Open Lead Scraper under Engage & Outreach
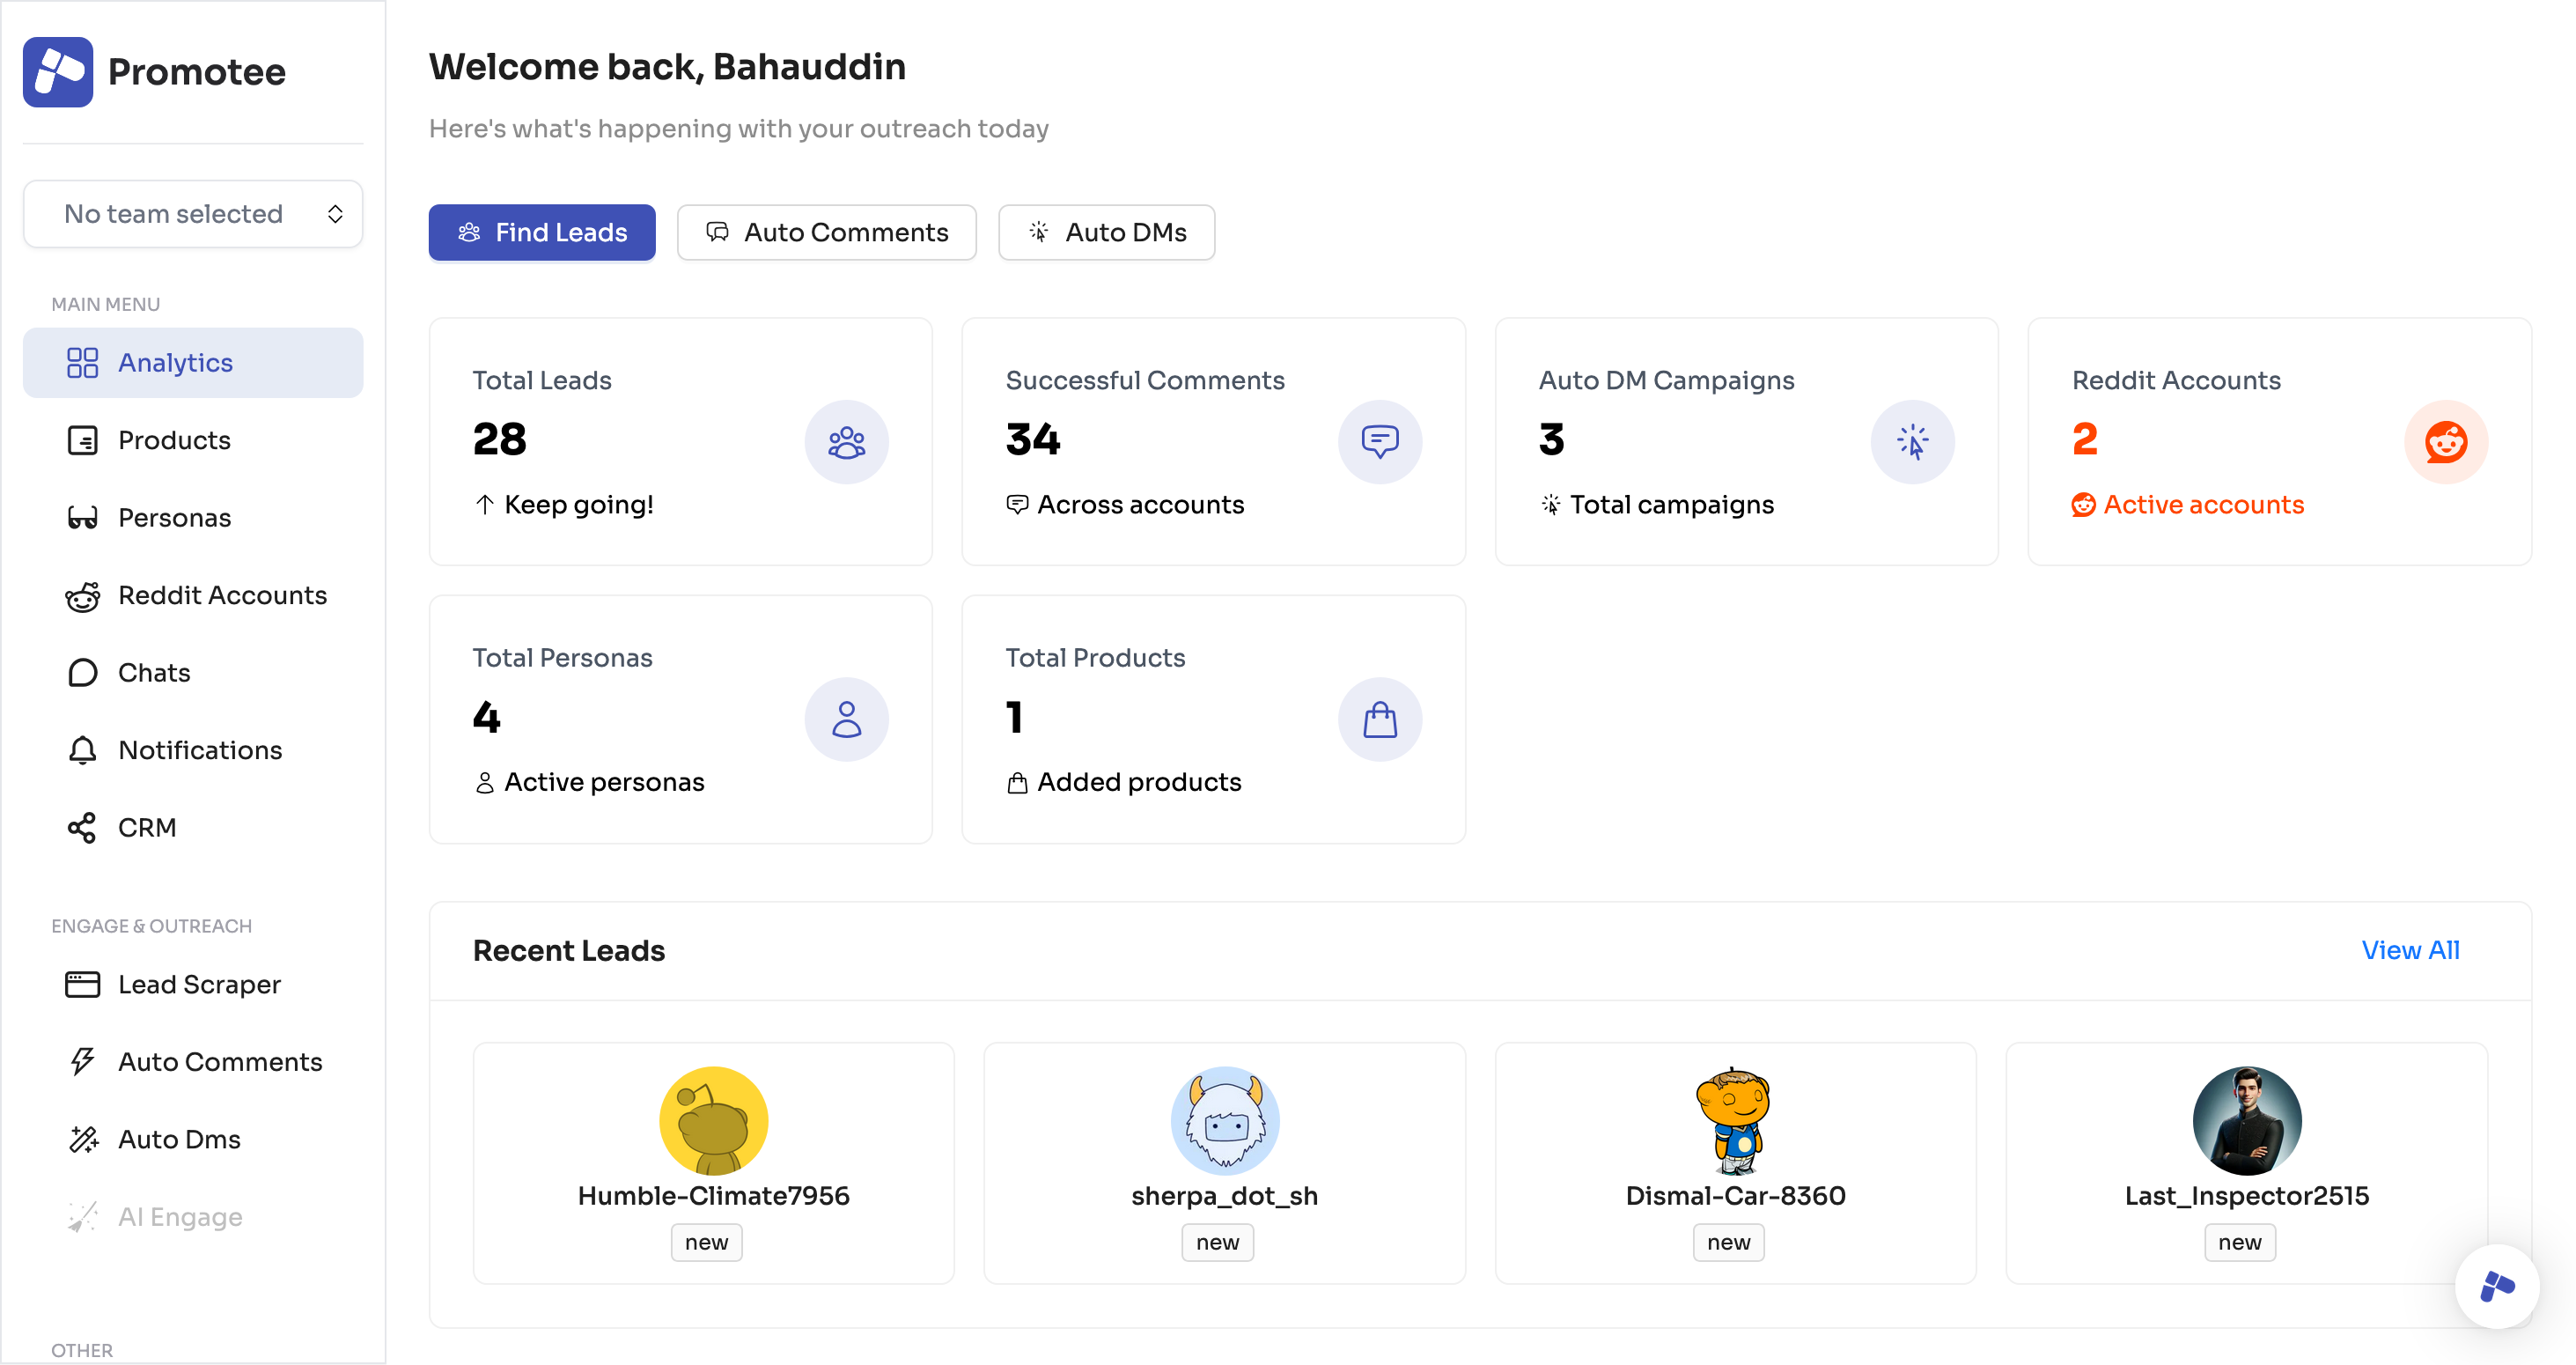The height and width of the screenshot is (1365, 2576). (199, 984)
